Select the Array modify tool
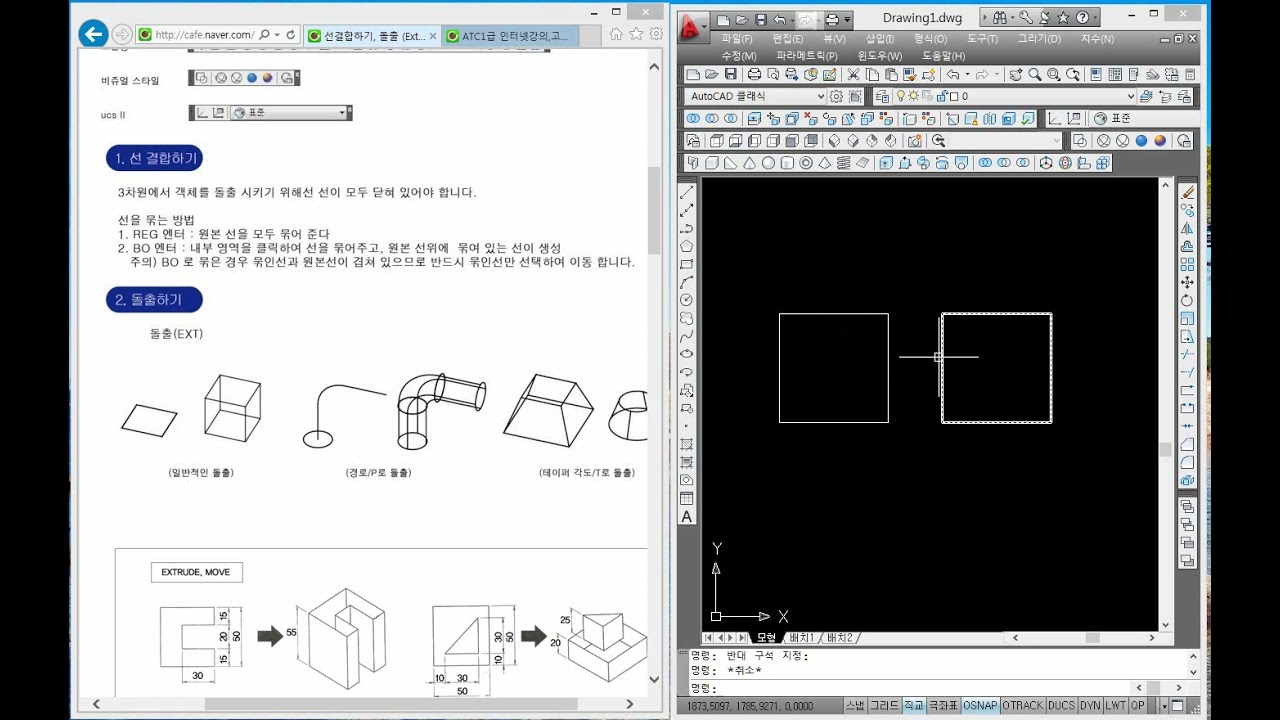The width and height of the screenshot is (1280, 720). pyautogui.click(x=1188, y=264)
